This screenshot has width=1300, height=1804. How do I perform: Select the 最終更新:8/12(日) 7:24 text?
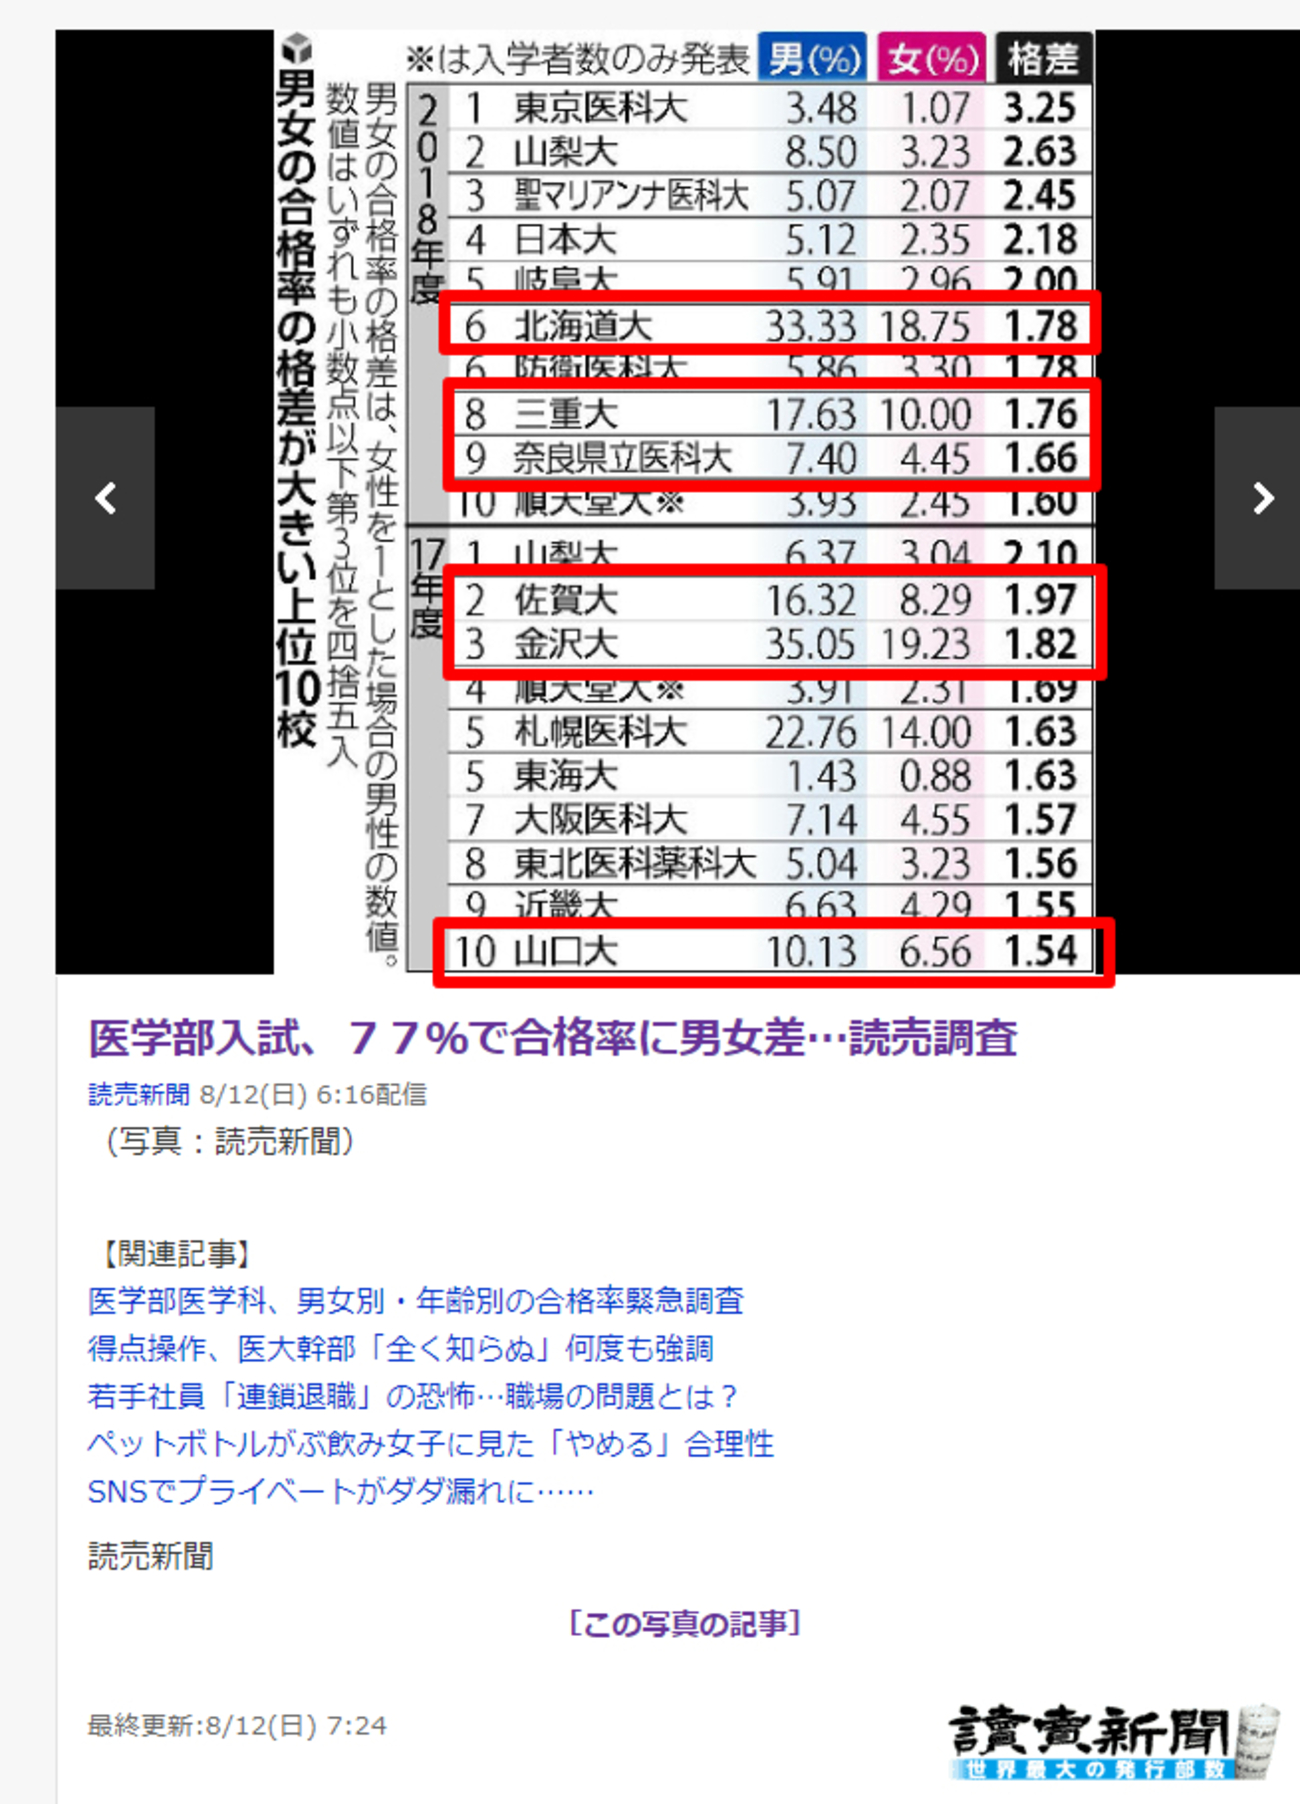coord(237,1726)
